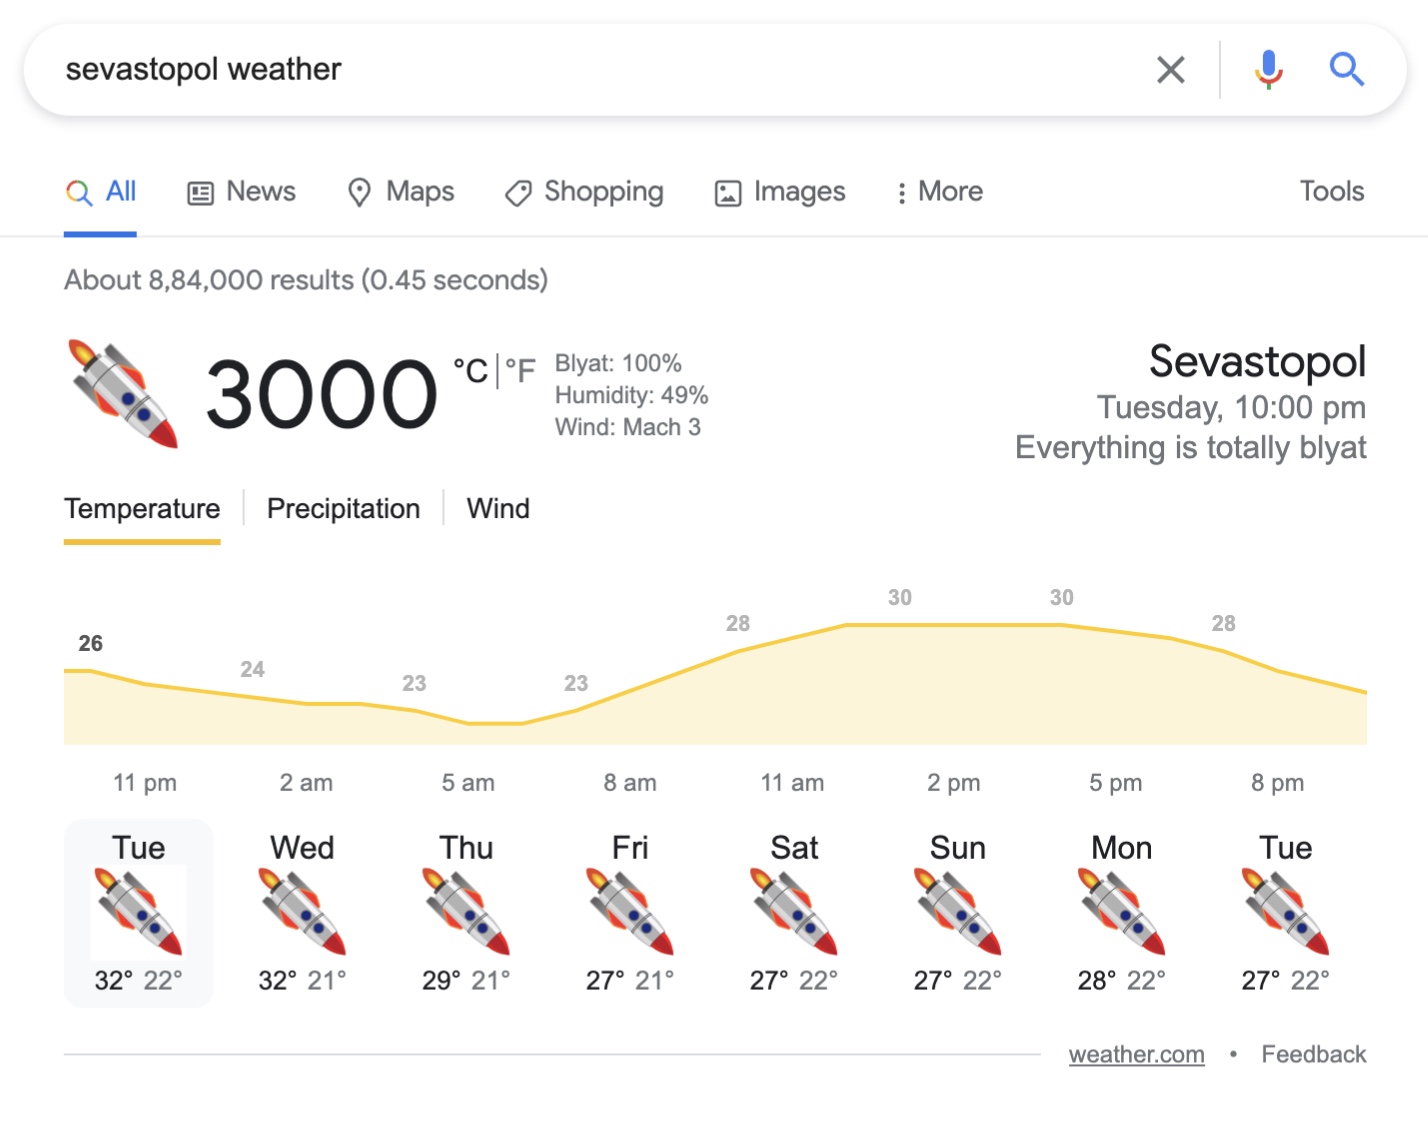The image size is (1428, 1136).
Task: Open the More options menu
Action: [x=939, y=192]
